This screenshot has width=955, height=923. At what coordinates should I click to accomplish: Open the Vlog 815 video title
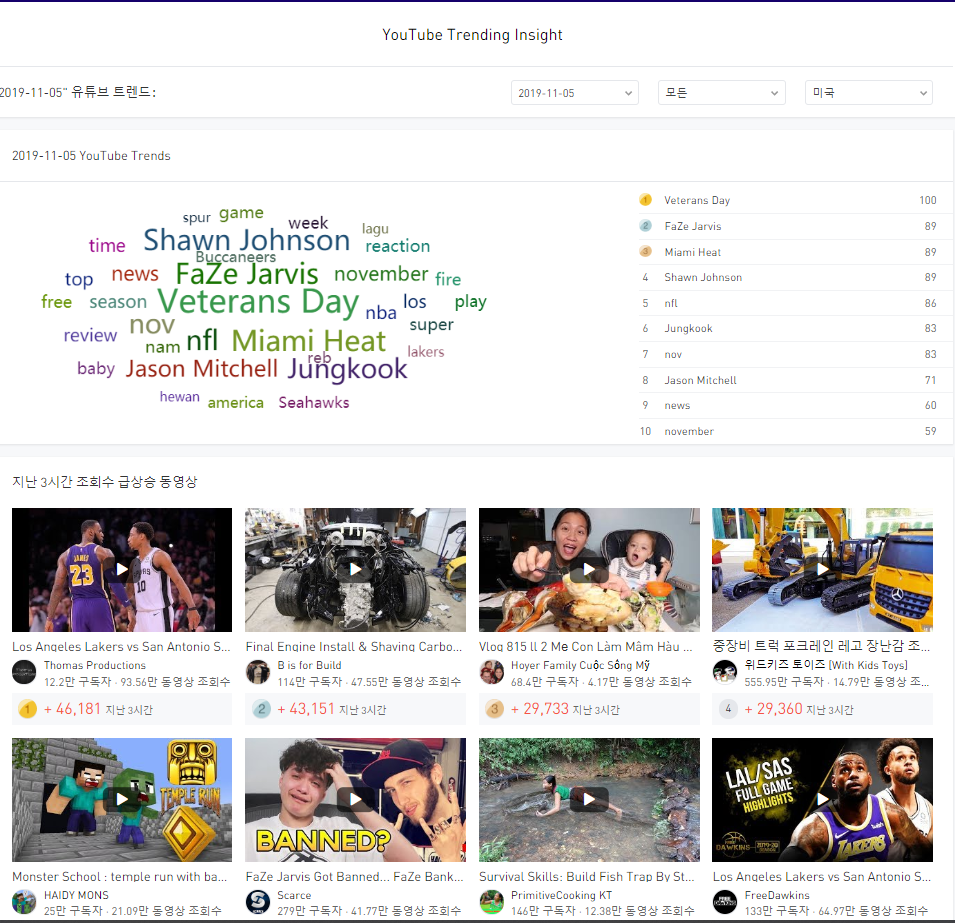(x=585, y=647)
